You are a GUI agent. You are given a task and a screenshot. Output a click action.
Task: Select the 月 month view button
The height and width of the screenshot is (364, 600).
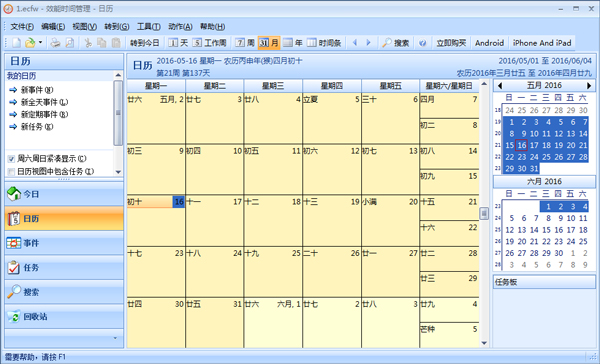(269, 43)
